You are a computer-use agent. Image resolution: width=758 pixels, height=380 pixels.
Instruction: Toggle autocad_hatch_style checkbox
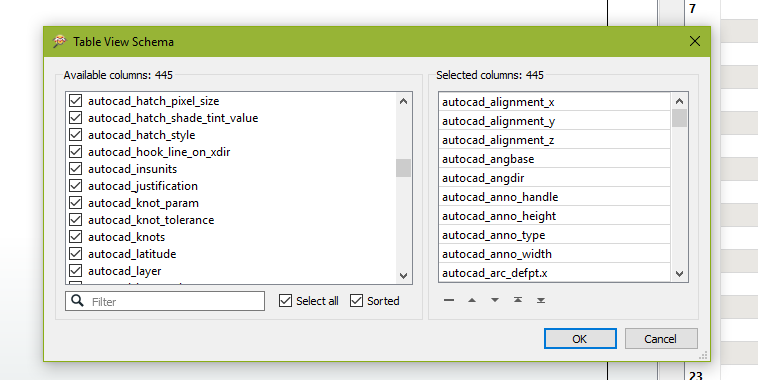pos(75,134)
